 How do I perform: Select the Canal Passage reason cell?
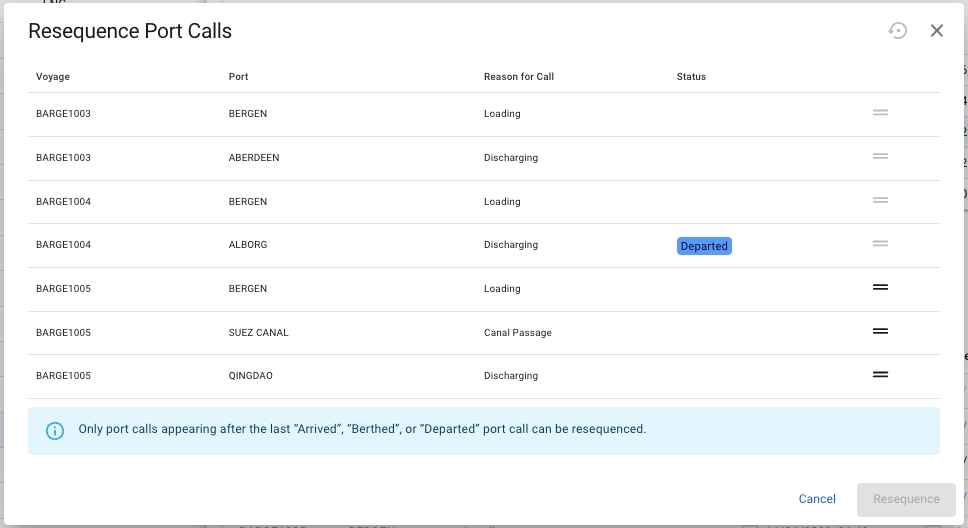click(517, 333)
